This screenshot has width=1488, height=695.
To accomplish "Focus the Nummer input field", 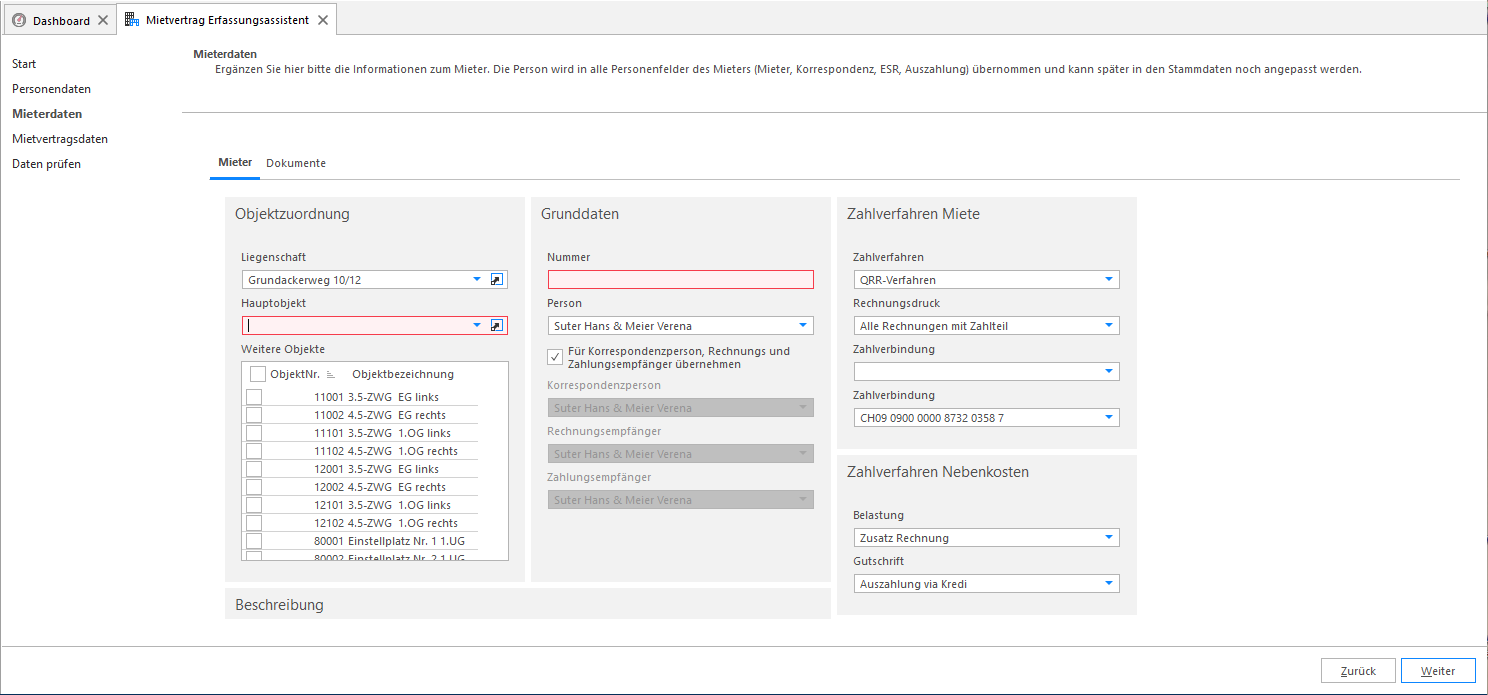I will click(x=681, y=280).
